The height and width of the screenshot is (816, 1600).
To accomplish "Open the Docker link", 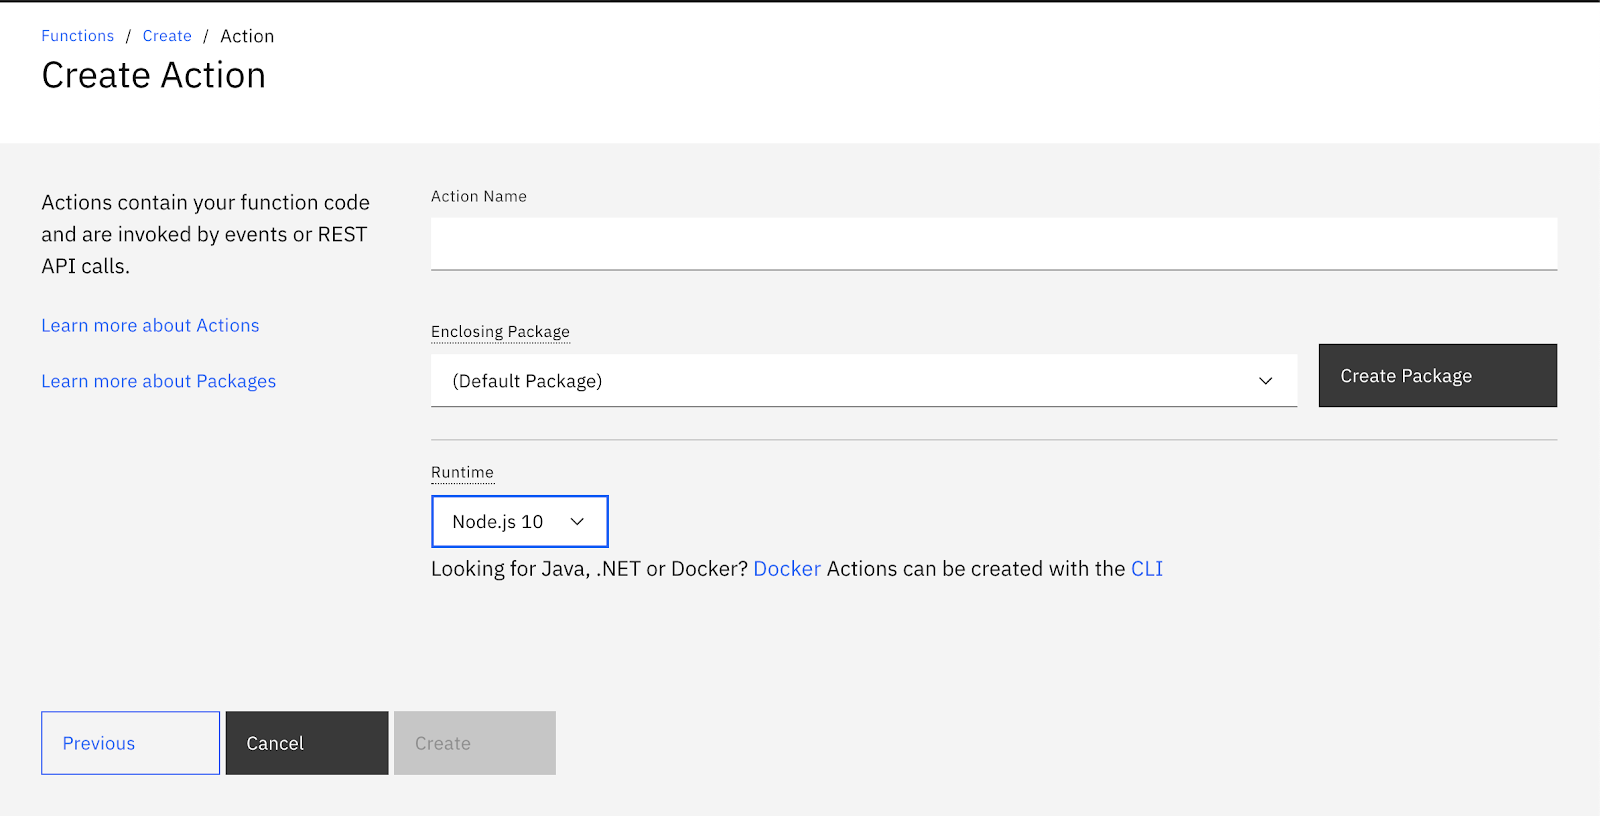I will point(787,569).
